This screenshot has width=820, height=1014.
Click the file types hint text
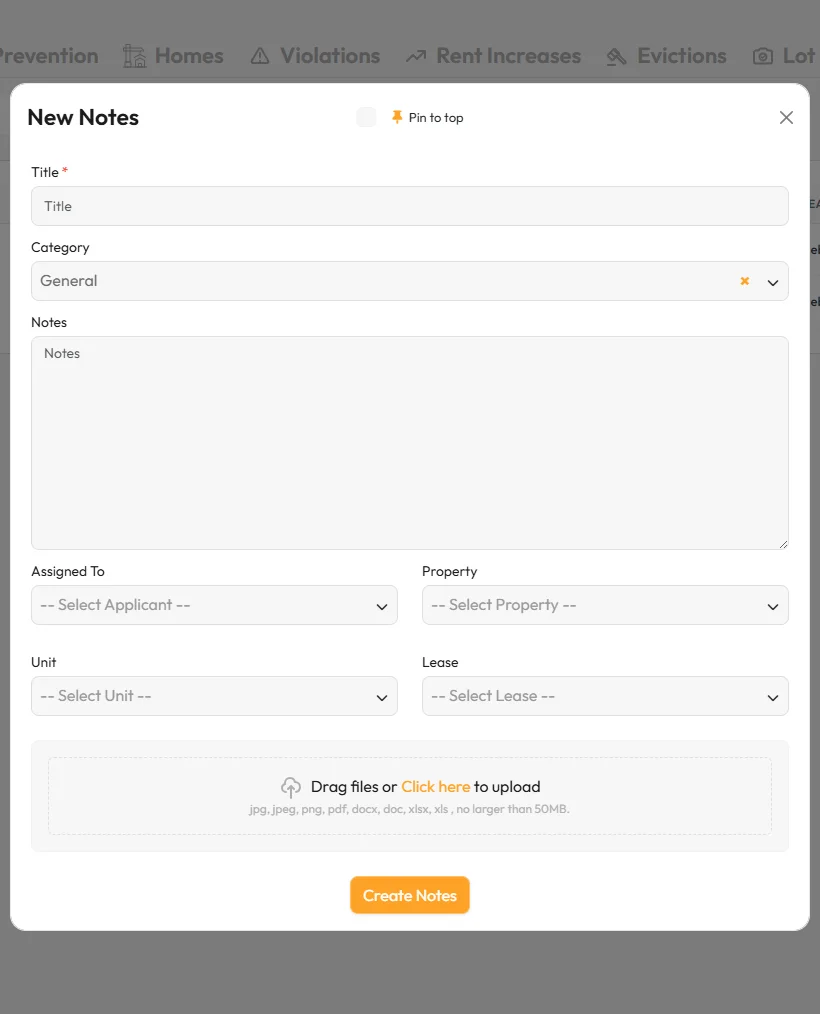[x=409, y=809]
